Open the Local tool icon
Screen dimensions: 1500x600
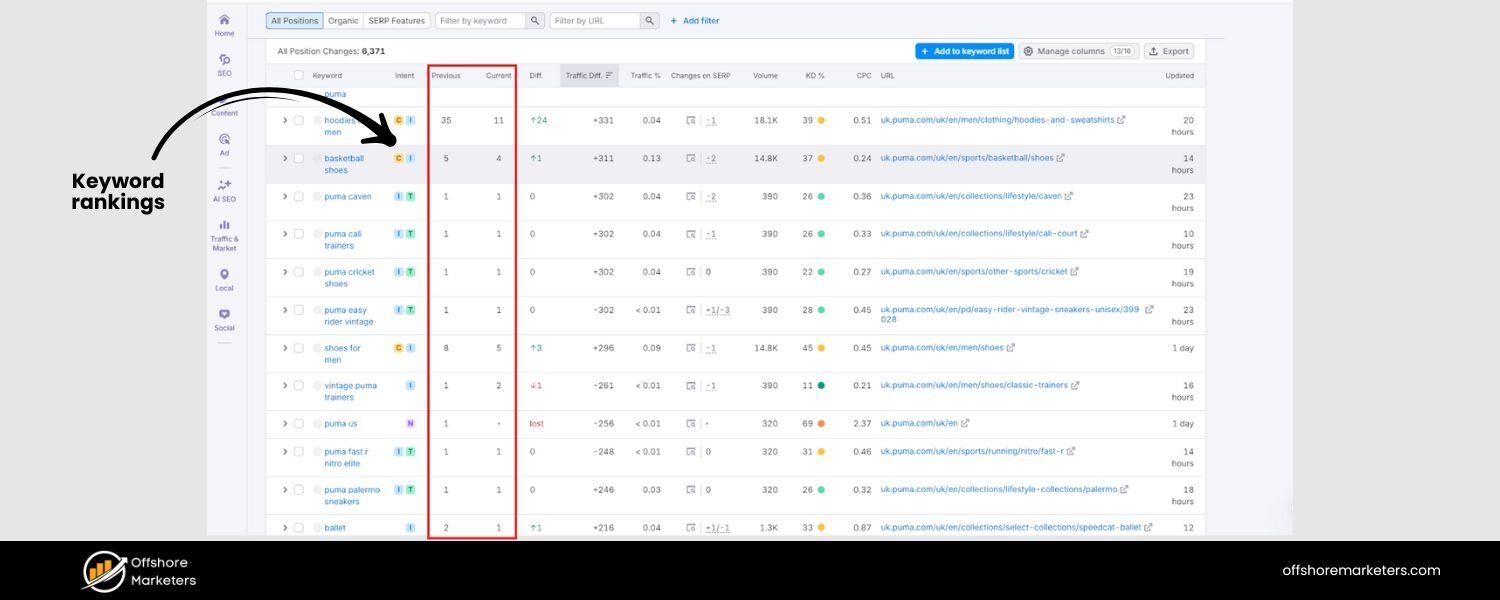tap(224, 273)
